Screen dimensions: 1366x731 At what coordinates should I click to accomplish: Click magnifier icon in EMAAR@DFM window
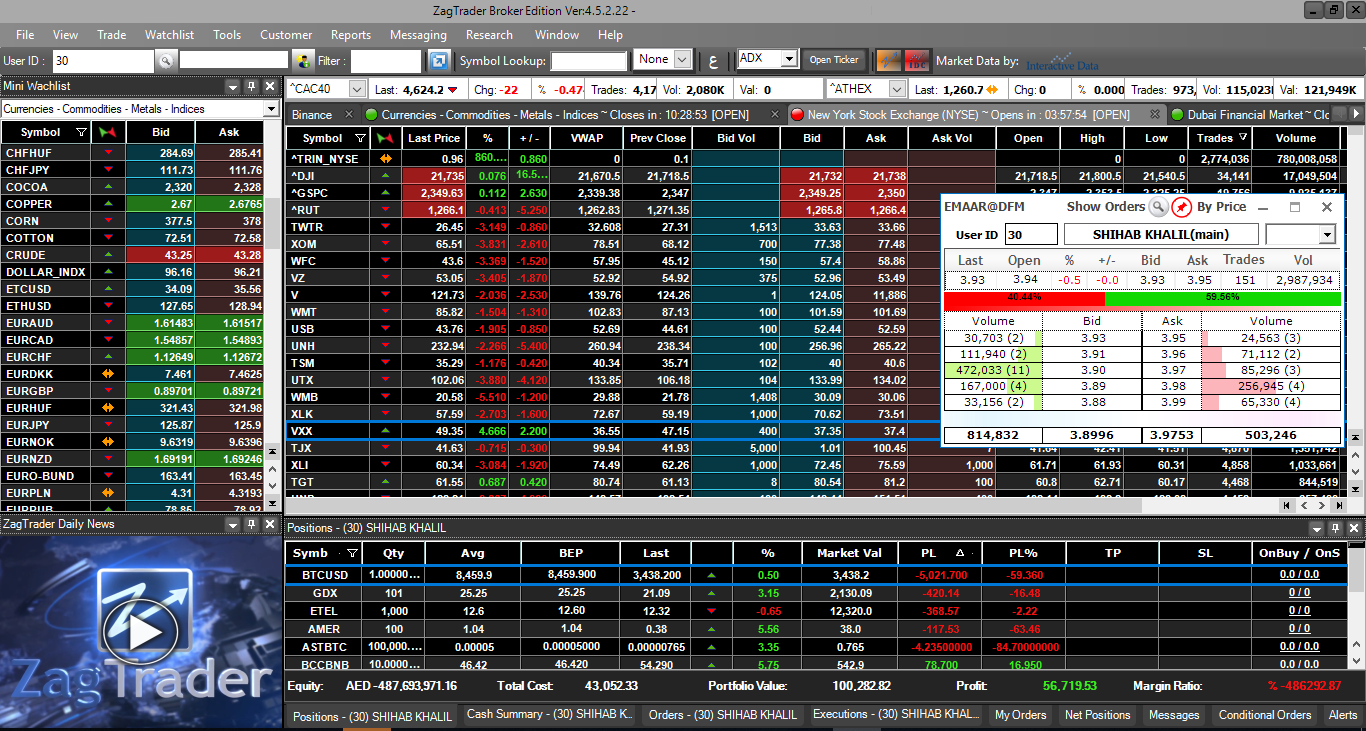(1158, 207)
